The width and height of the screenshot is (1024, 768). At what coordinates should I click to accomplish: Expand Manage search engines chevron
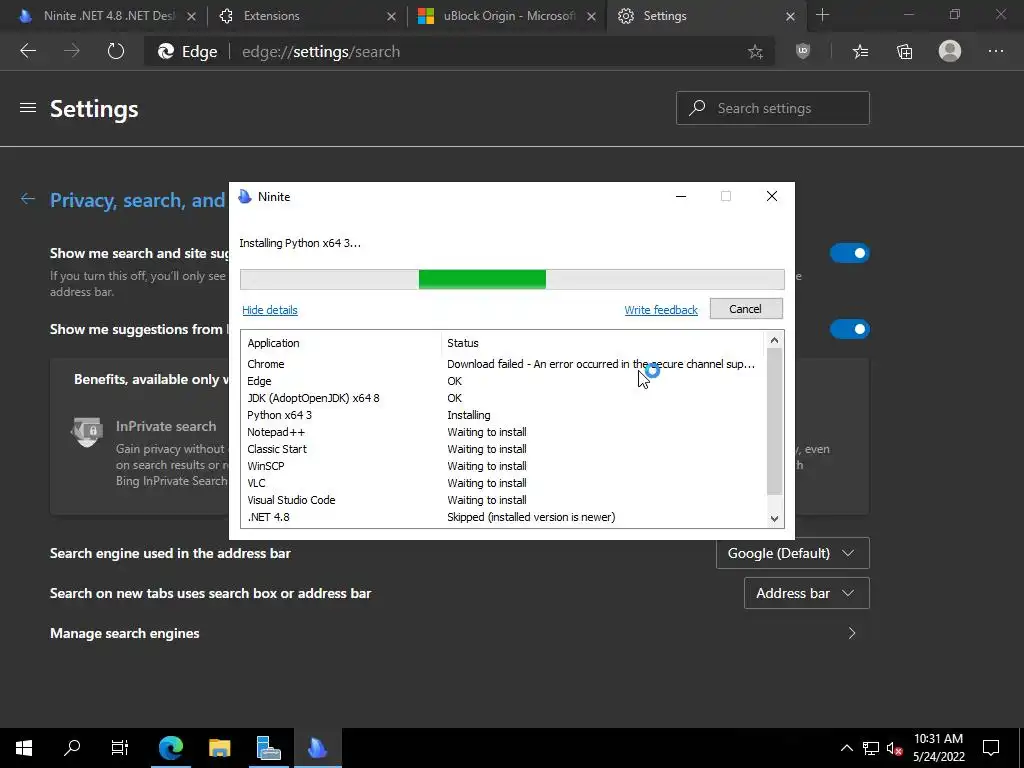tap(852, 633)
